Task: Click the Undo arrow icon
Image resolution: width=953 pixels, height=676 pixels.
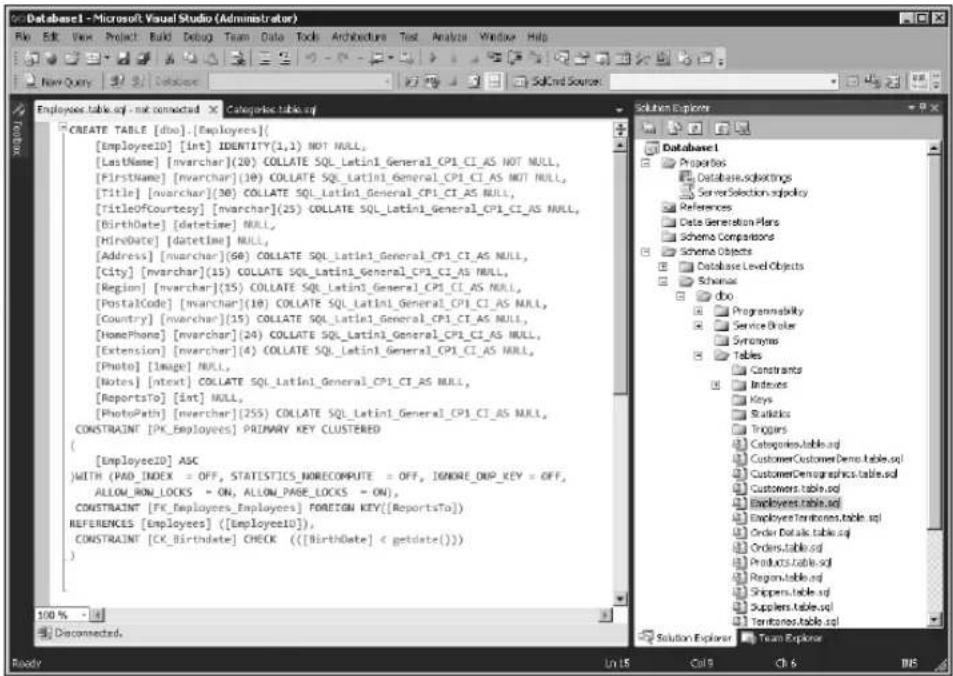Action: (x=311, y=58)
